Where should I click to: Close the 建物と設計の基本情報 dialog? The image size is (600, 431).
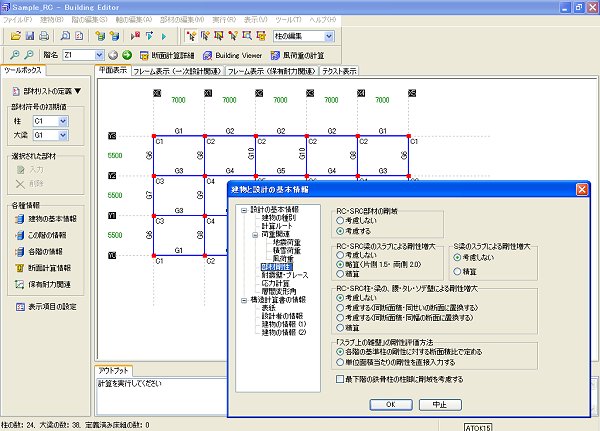click(582, 189)
